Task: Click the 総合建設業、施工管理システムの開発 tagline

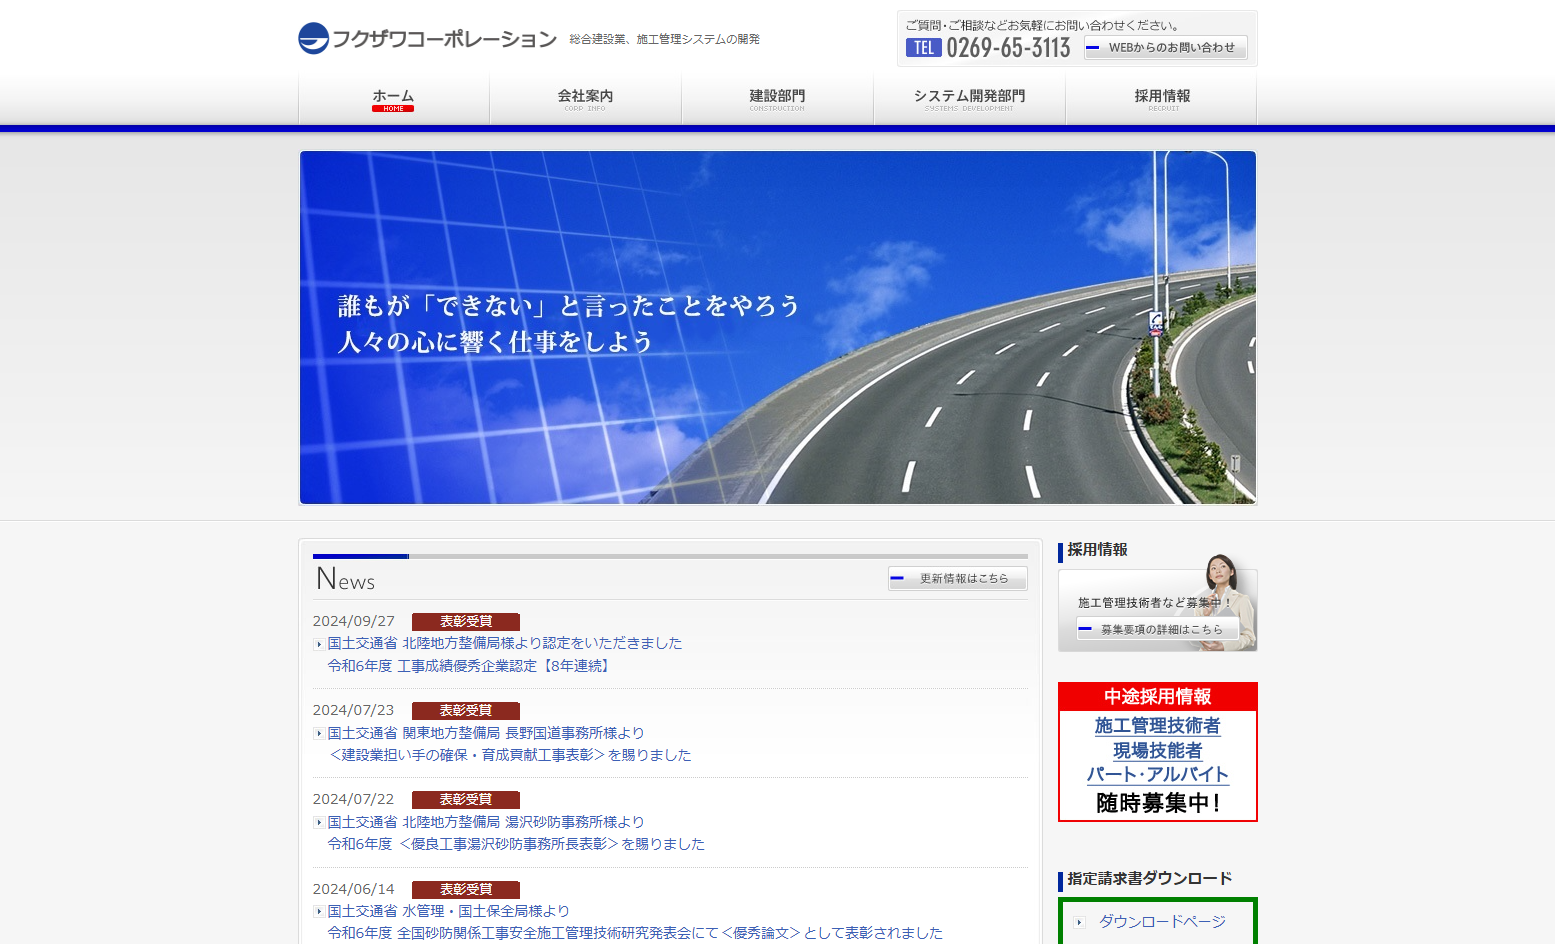Action: tap(664, 39)
